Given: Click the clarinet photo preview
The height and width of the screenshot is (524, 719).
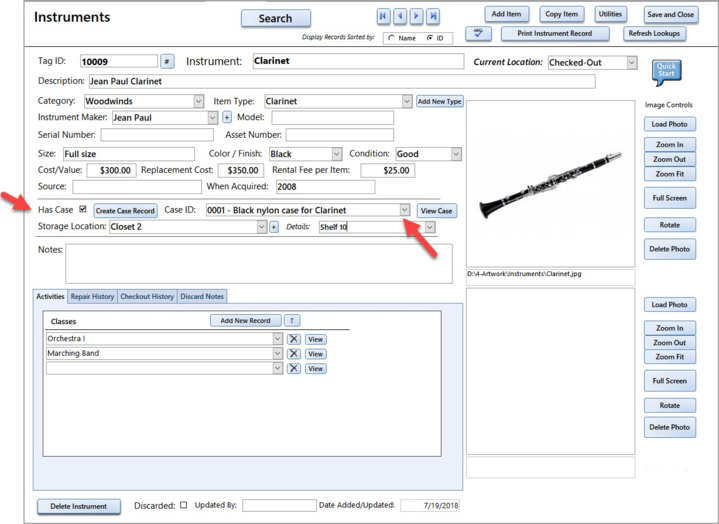Looking at the screenshot, I should 550,183.
